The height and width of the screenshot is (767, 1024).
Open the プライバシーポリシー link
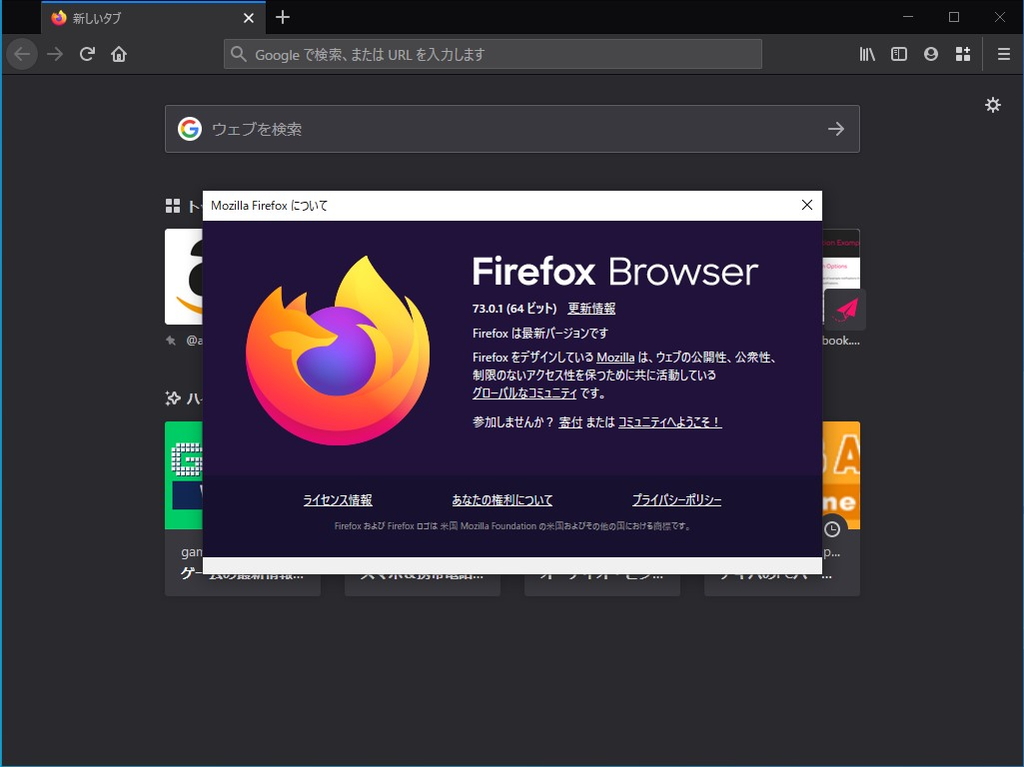676,499
